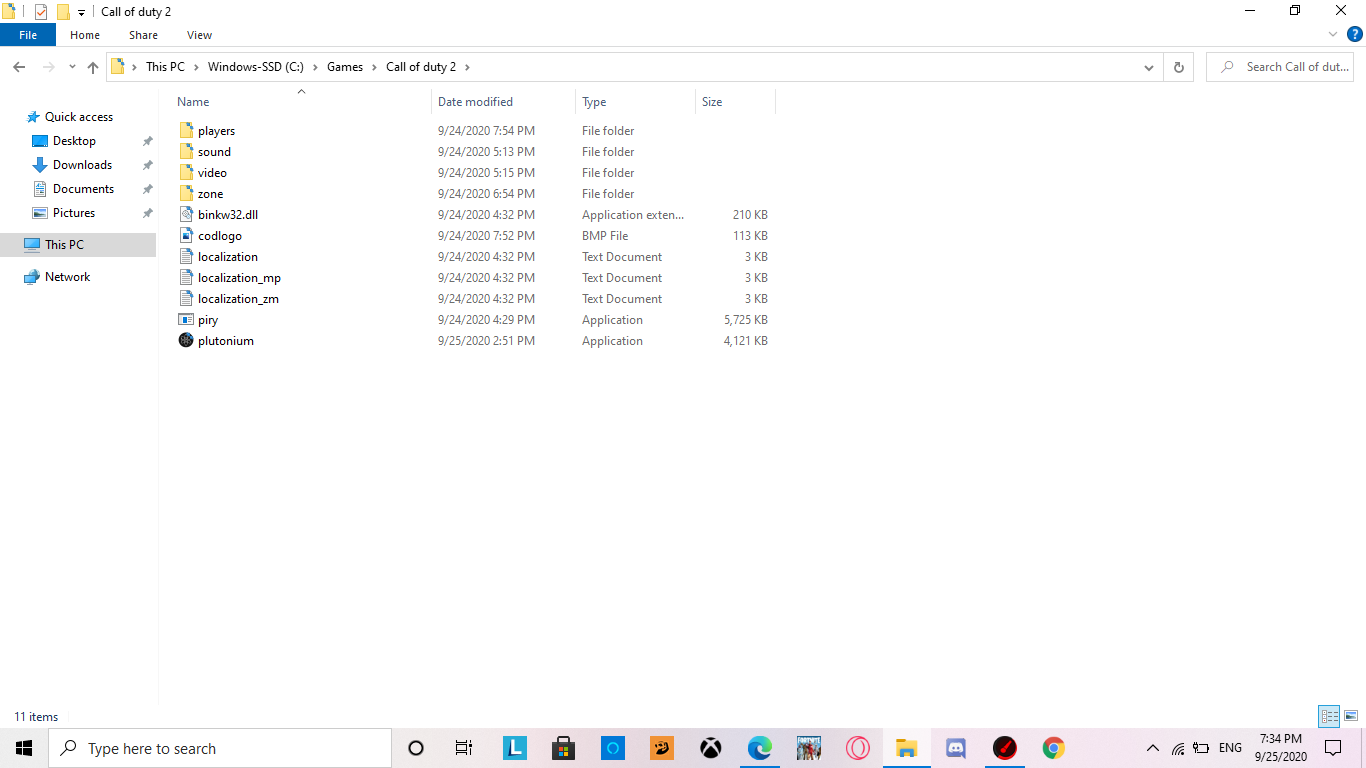Refresh the Call of duty 2 folder
Viewport: 1366px width, 768px height.
pos(1178,67)
